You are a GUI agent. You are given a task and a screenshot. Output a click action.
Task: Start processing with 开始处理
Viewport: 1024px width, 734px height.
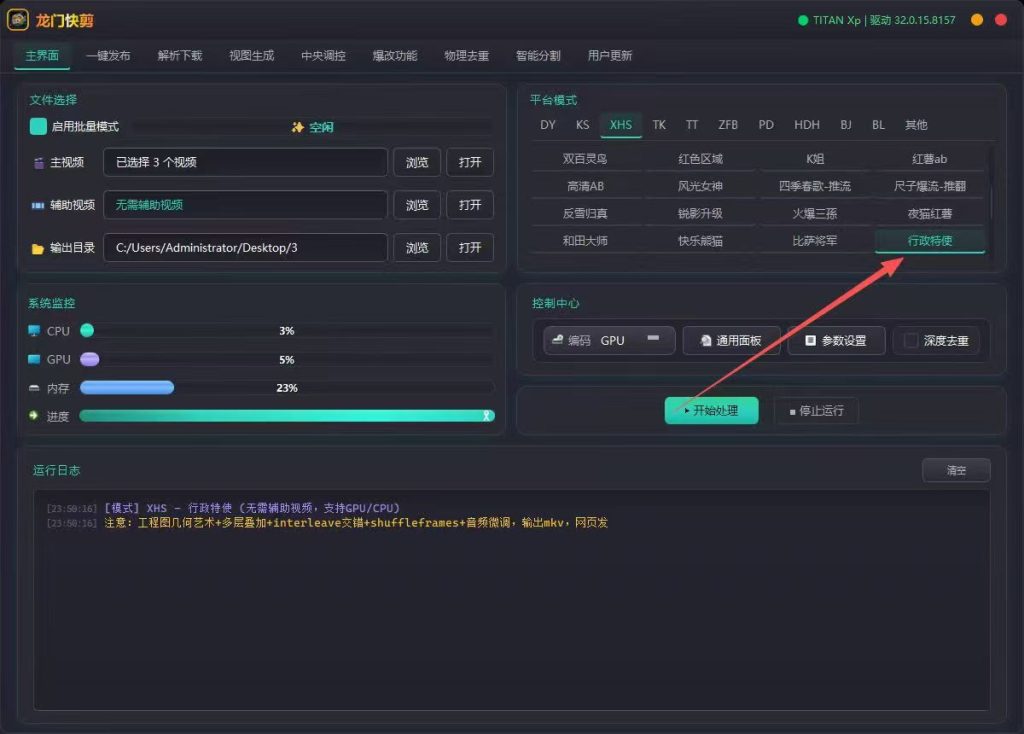[x=711, y=410]
